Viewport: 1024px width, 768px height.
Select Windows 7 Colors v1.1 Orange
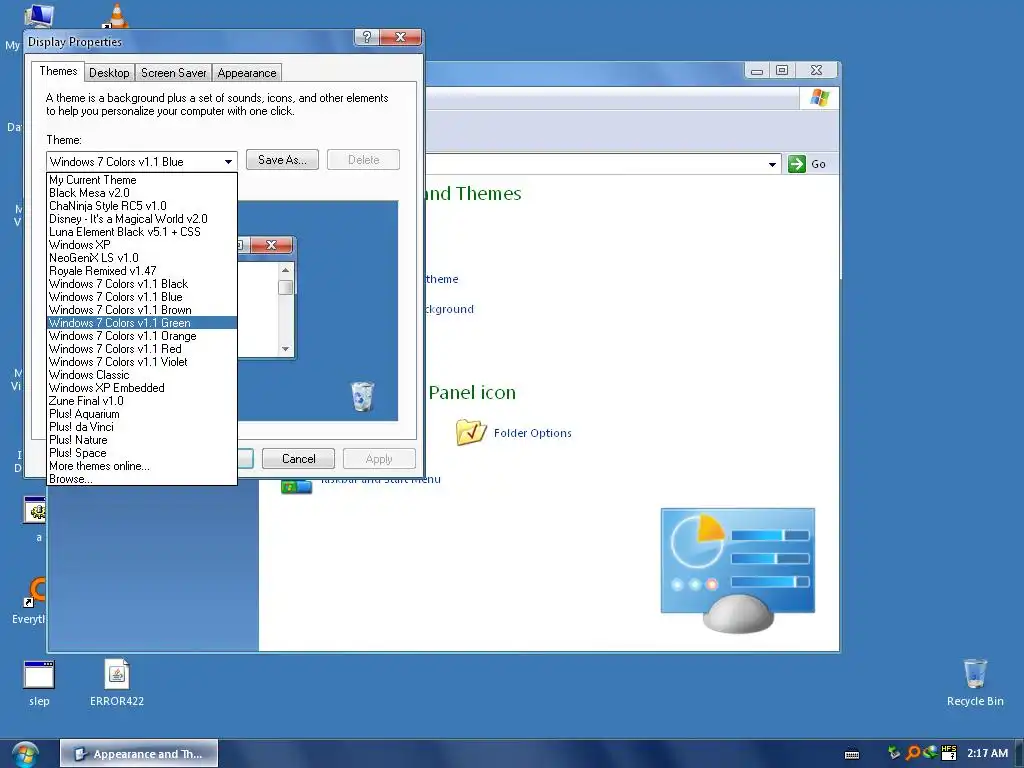[x=142, y=336]
